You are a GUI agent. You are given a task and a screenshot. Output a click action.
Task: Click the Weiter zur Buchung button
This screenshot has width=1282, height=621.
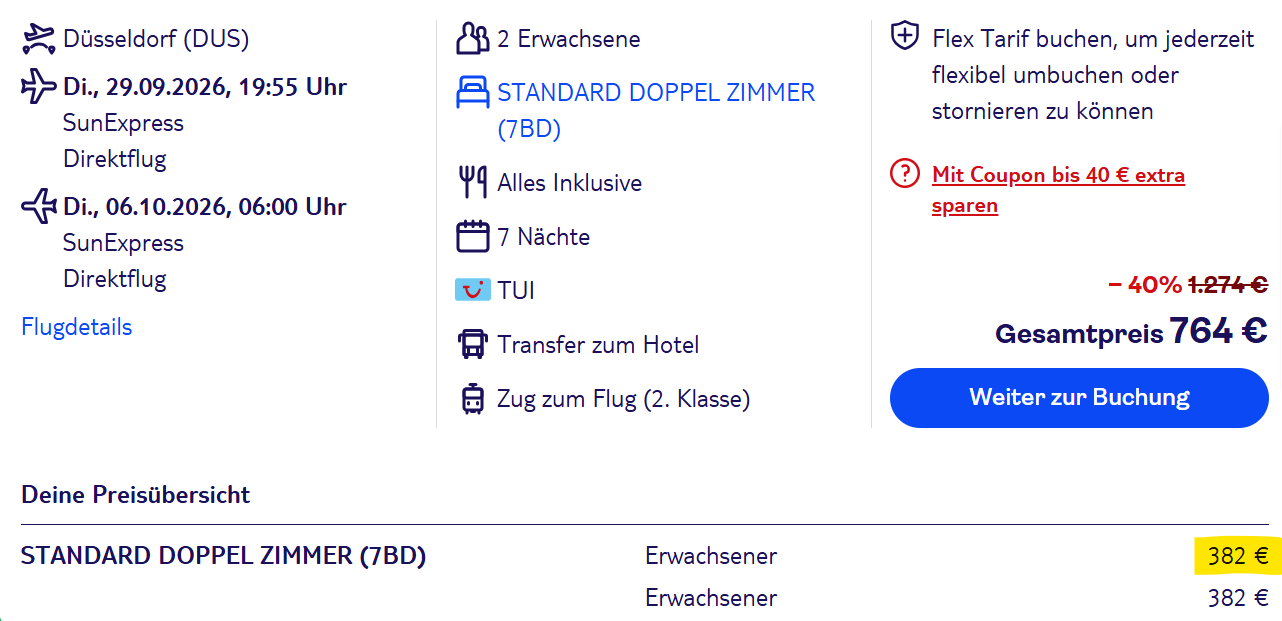click(1079, 397)
